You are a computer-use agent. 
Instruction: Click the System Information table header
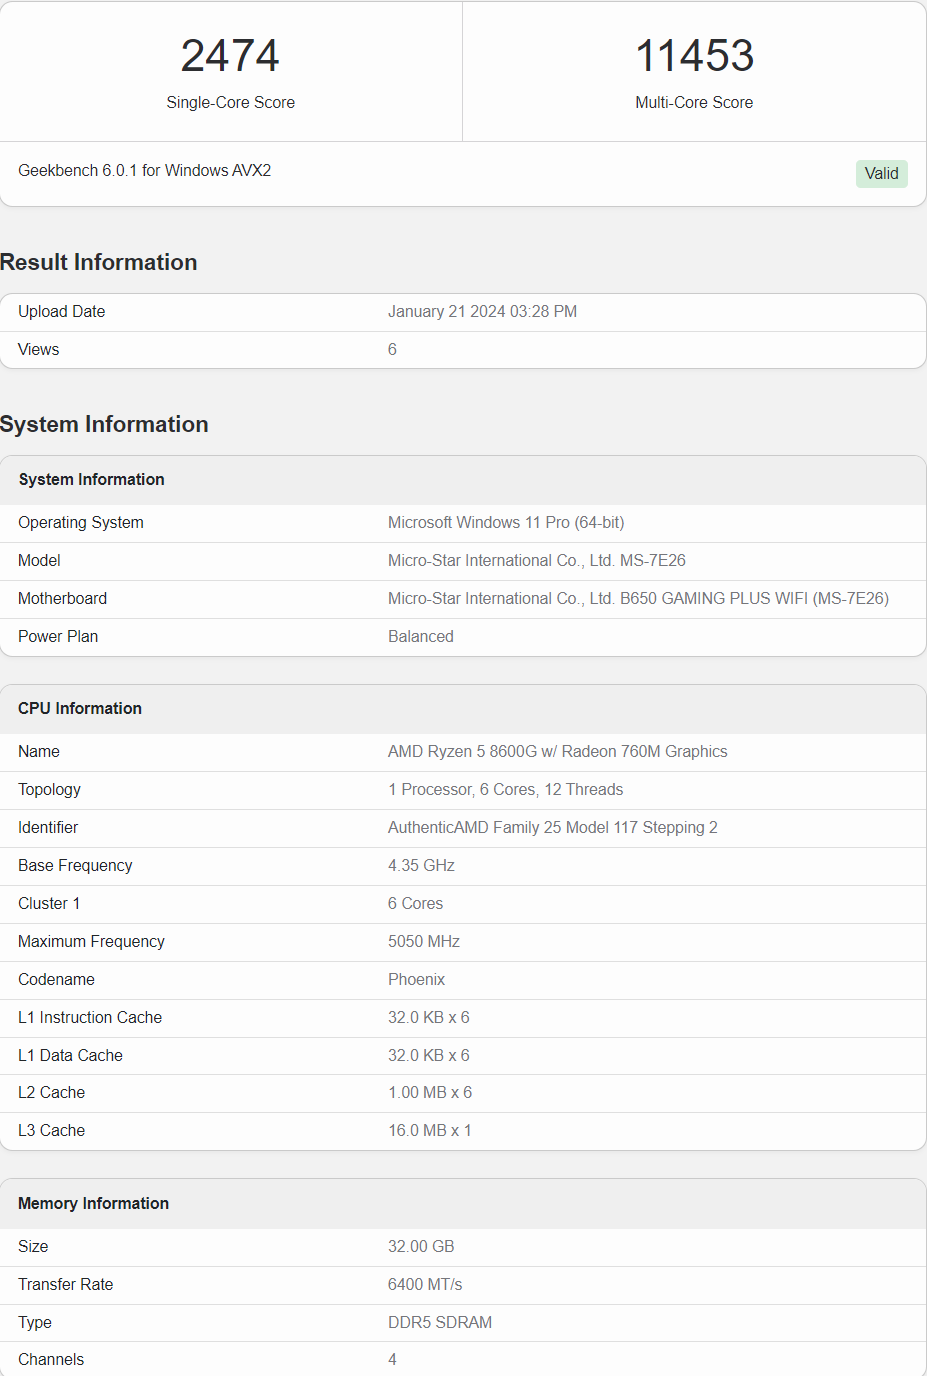[x=92, y=480]
